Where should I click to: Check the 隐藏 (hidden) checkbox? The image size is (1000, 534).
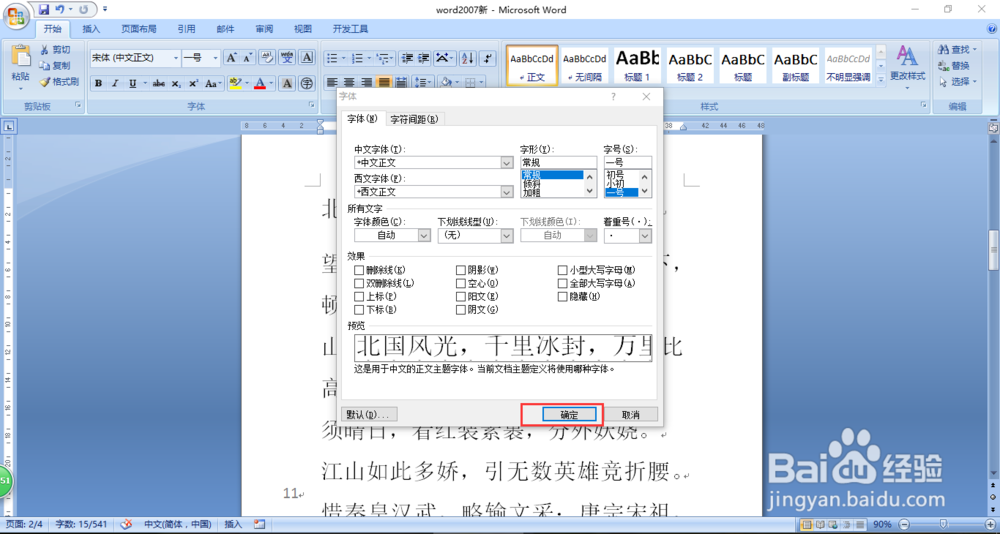click(x=562, y=297)
